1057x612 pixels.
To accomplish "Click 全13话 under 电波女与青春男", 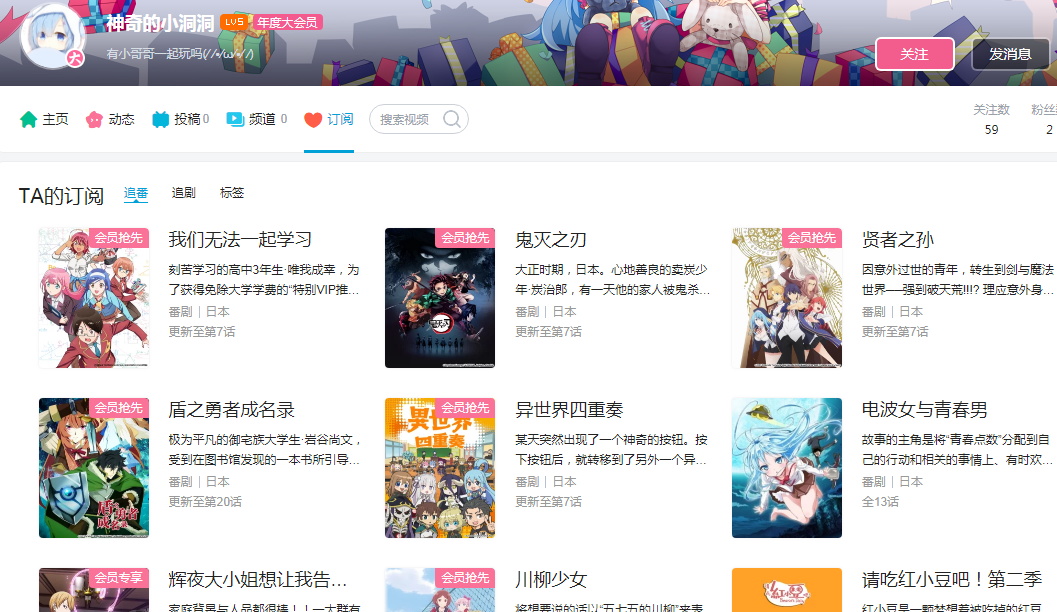I will (880, 501).
